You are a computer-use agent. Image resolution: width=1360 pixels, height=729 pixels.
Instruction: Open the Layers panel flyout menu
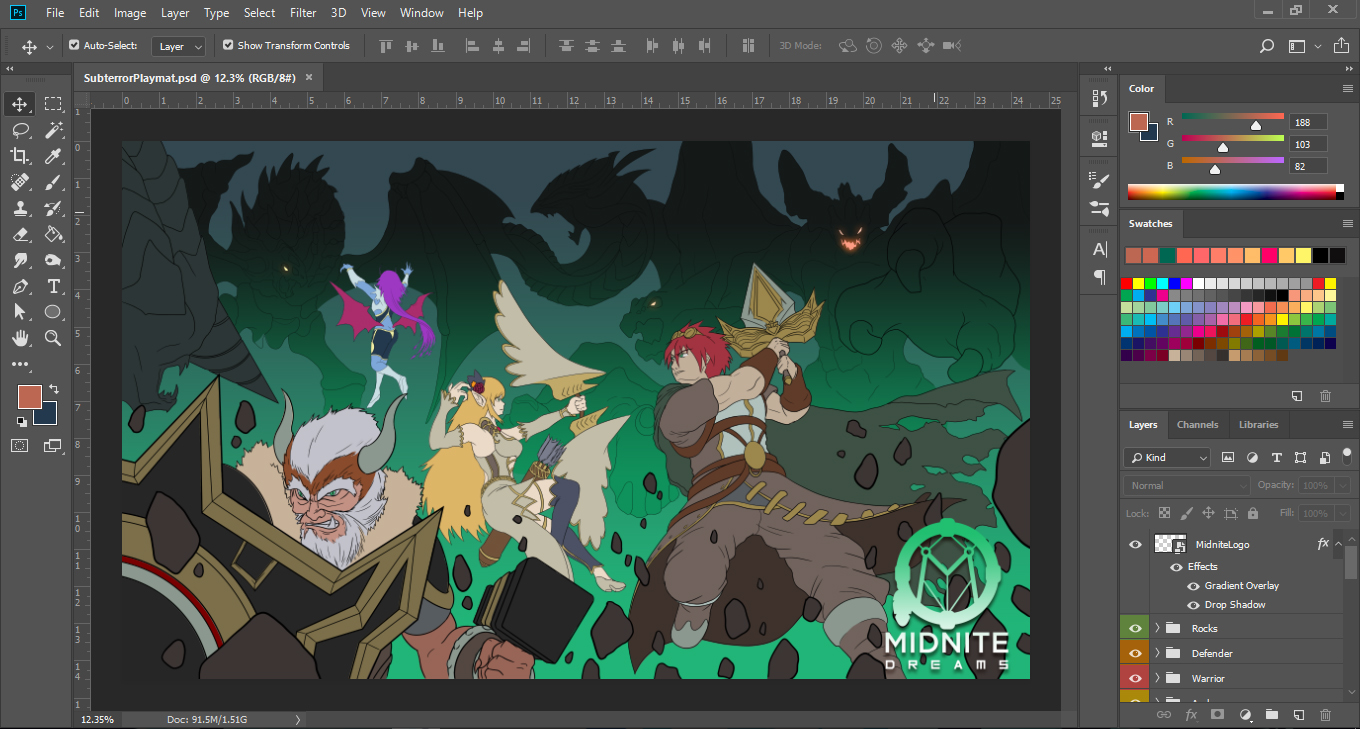tap(1347, 424)
